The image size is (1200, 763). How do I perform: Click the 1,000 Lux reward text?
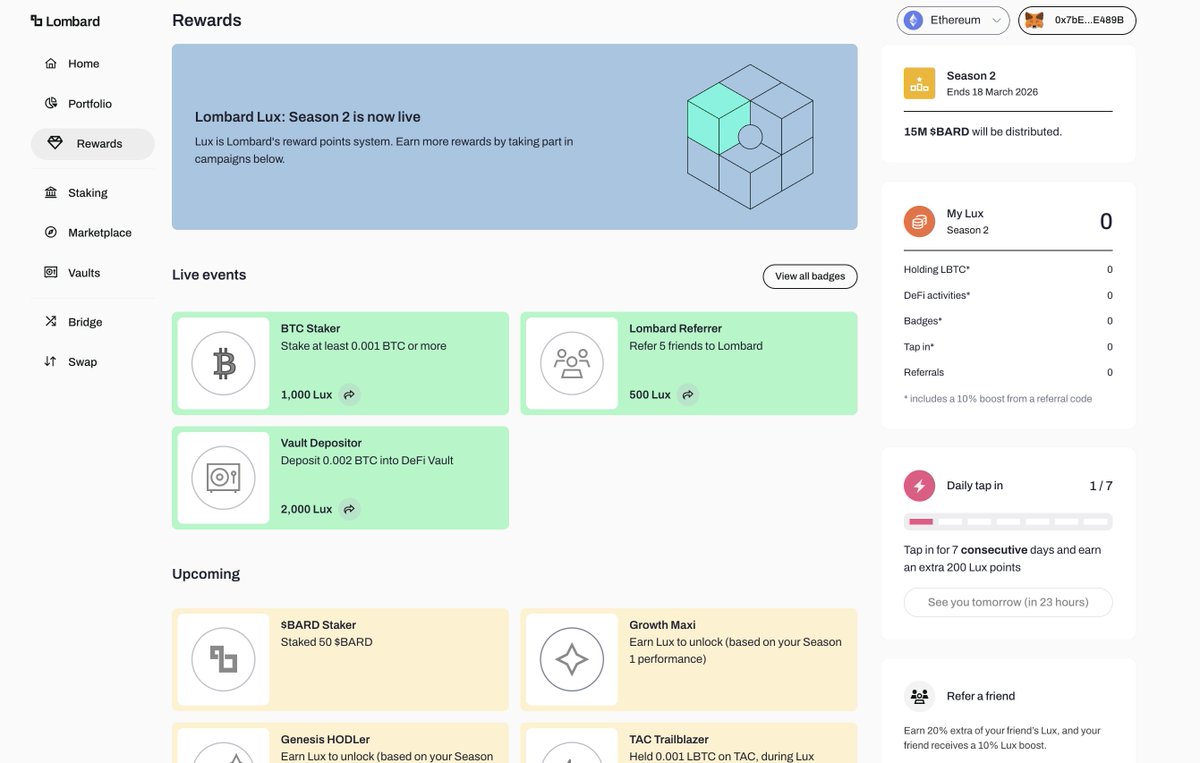point(306,395)
